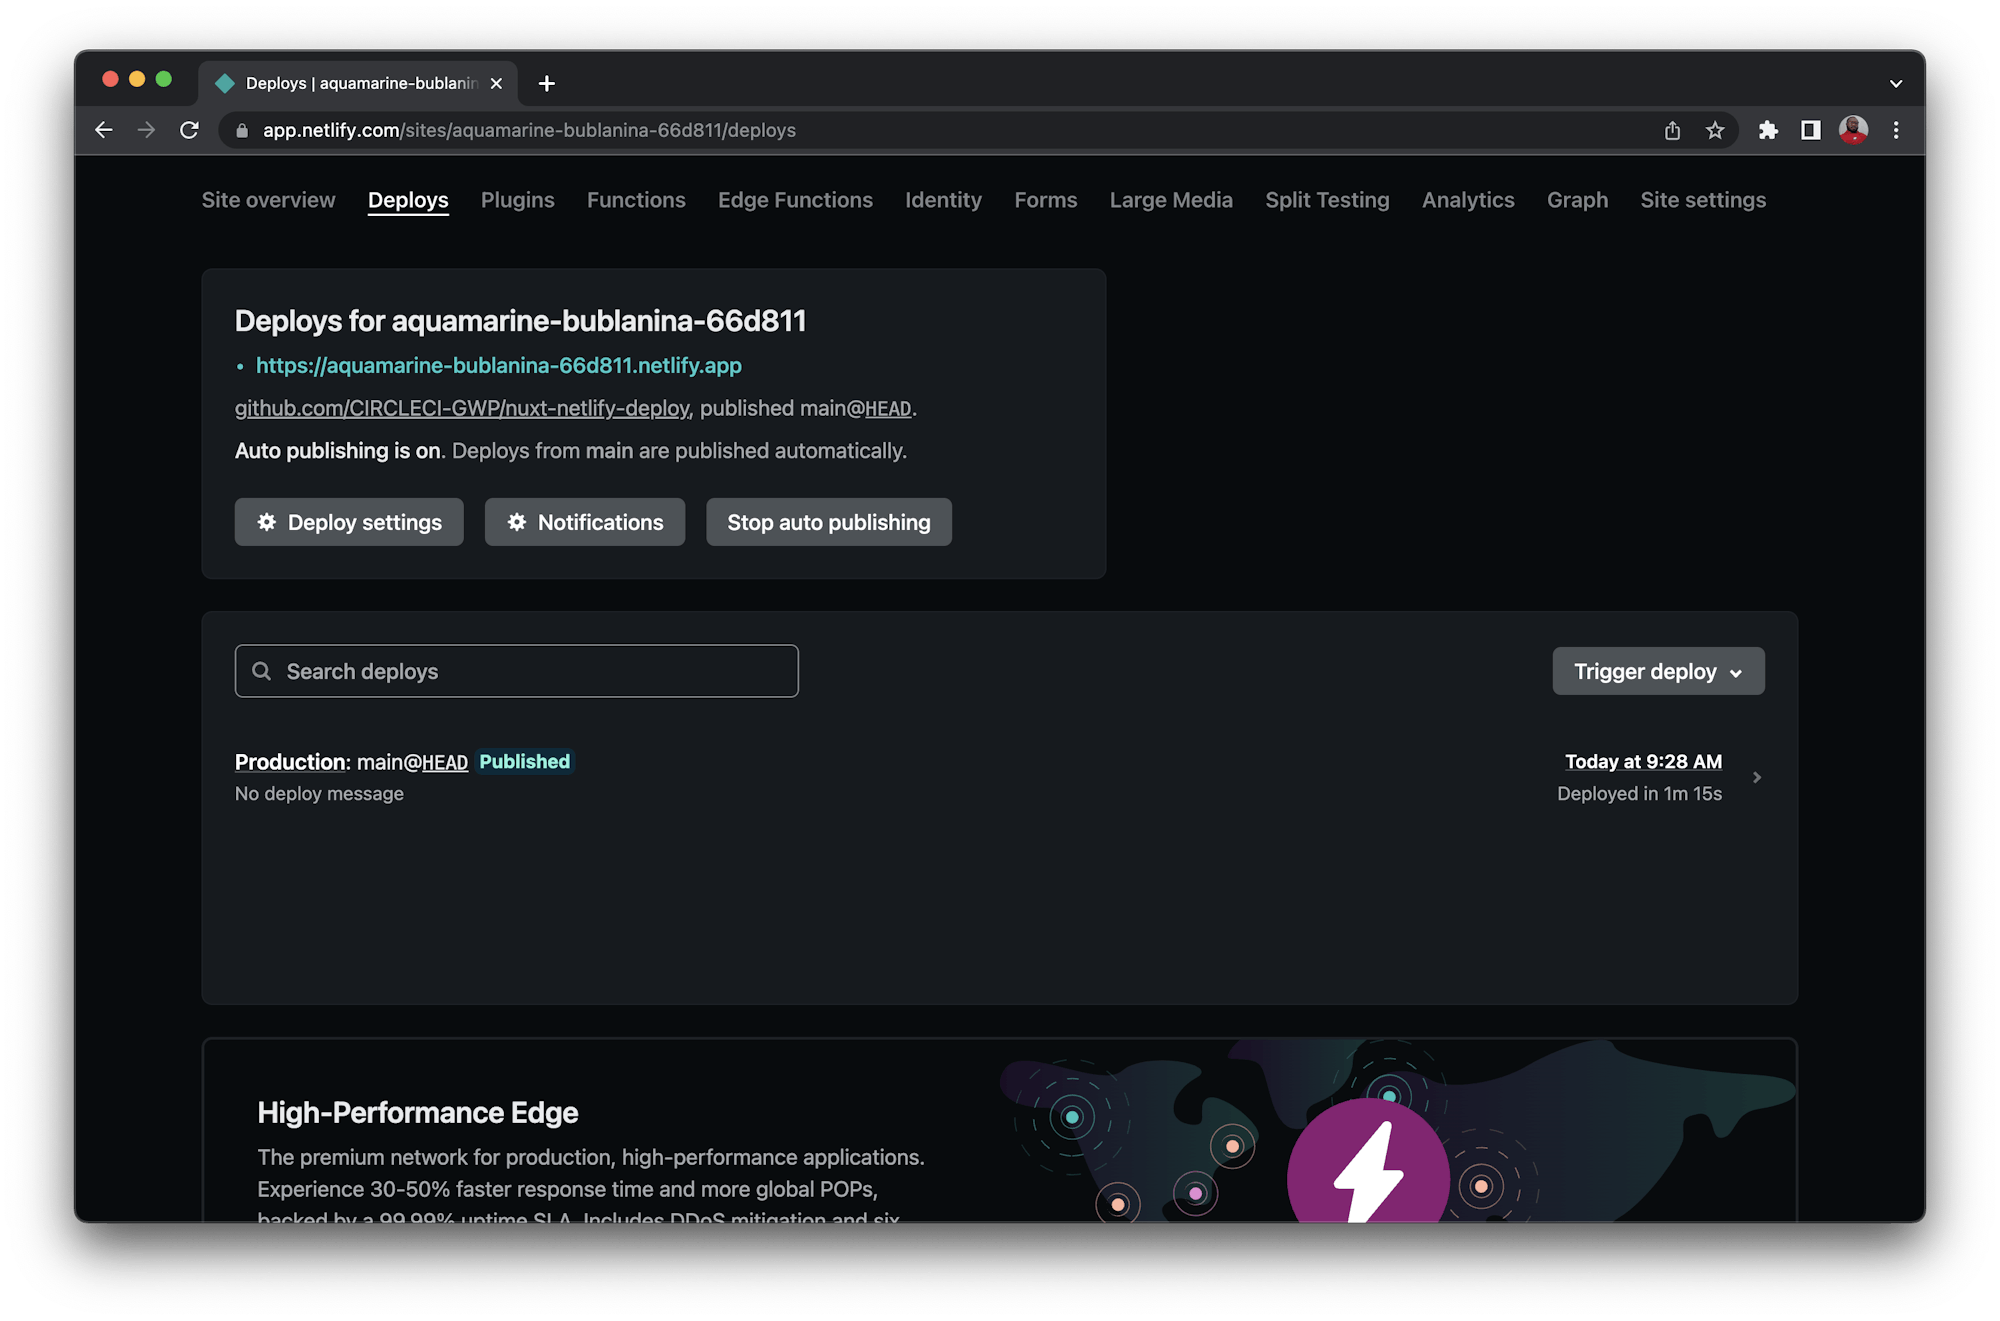Visit the aquamarine-bublanina-66d811.netlify.app link

pyautogui.click(x=498, y=366)
